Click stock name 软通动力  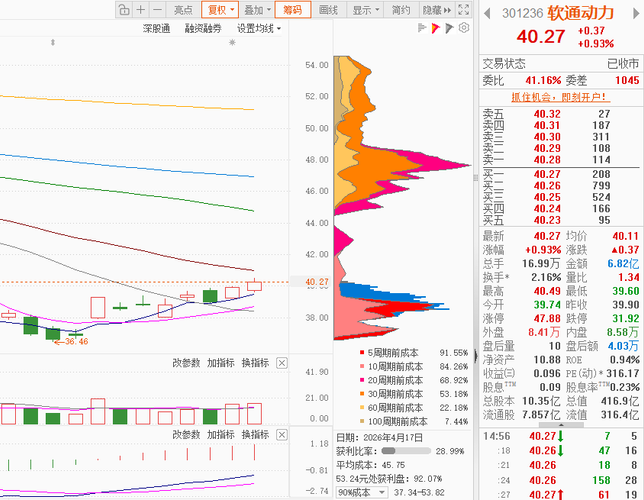coord(580,14)
